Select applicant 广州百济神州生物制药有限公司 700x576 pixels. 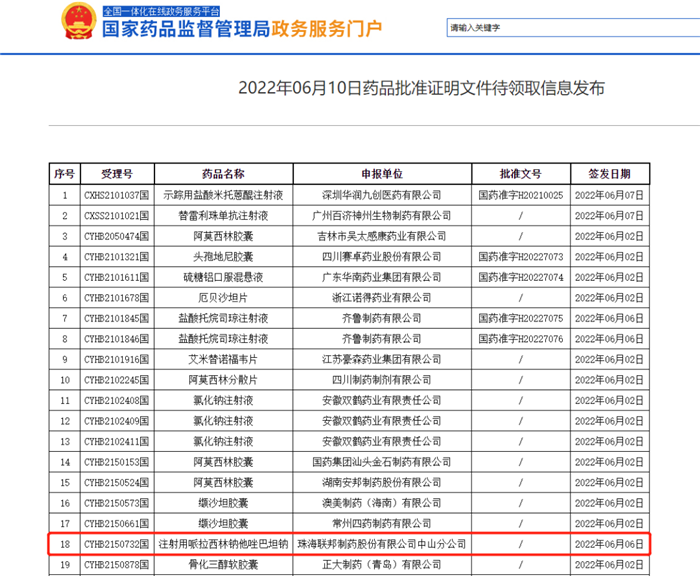382,216
